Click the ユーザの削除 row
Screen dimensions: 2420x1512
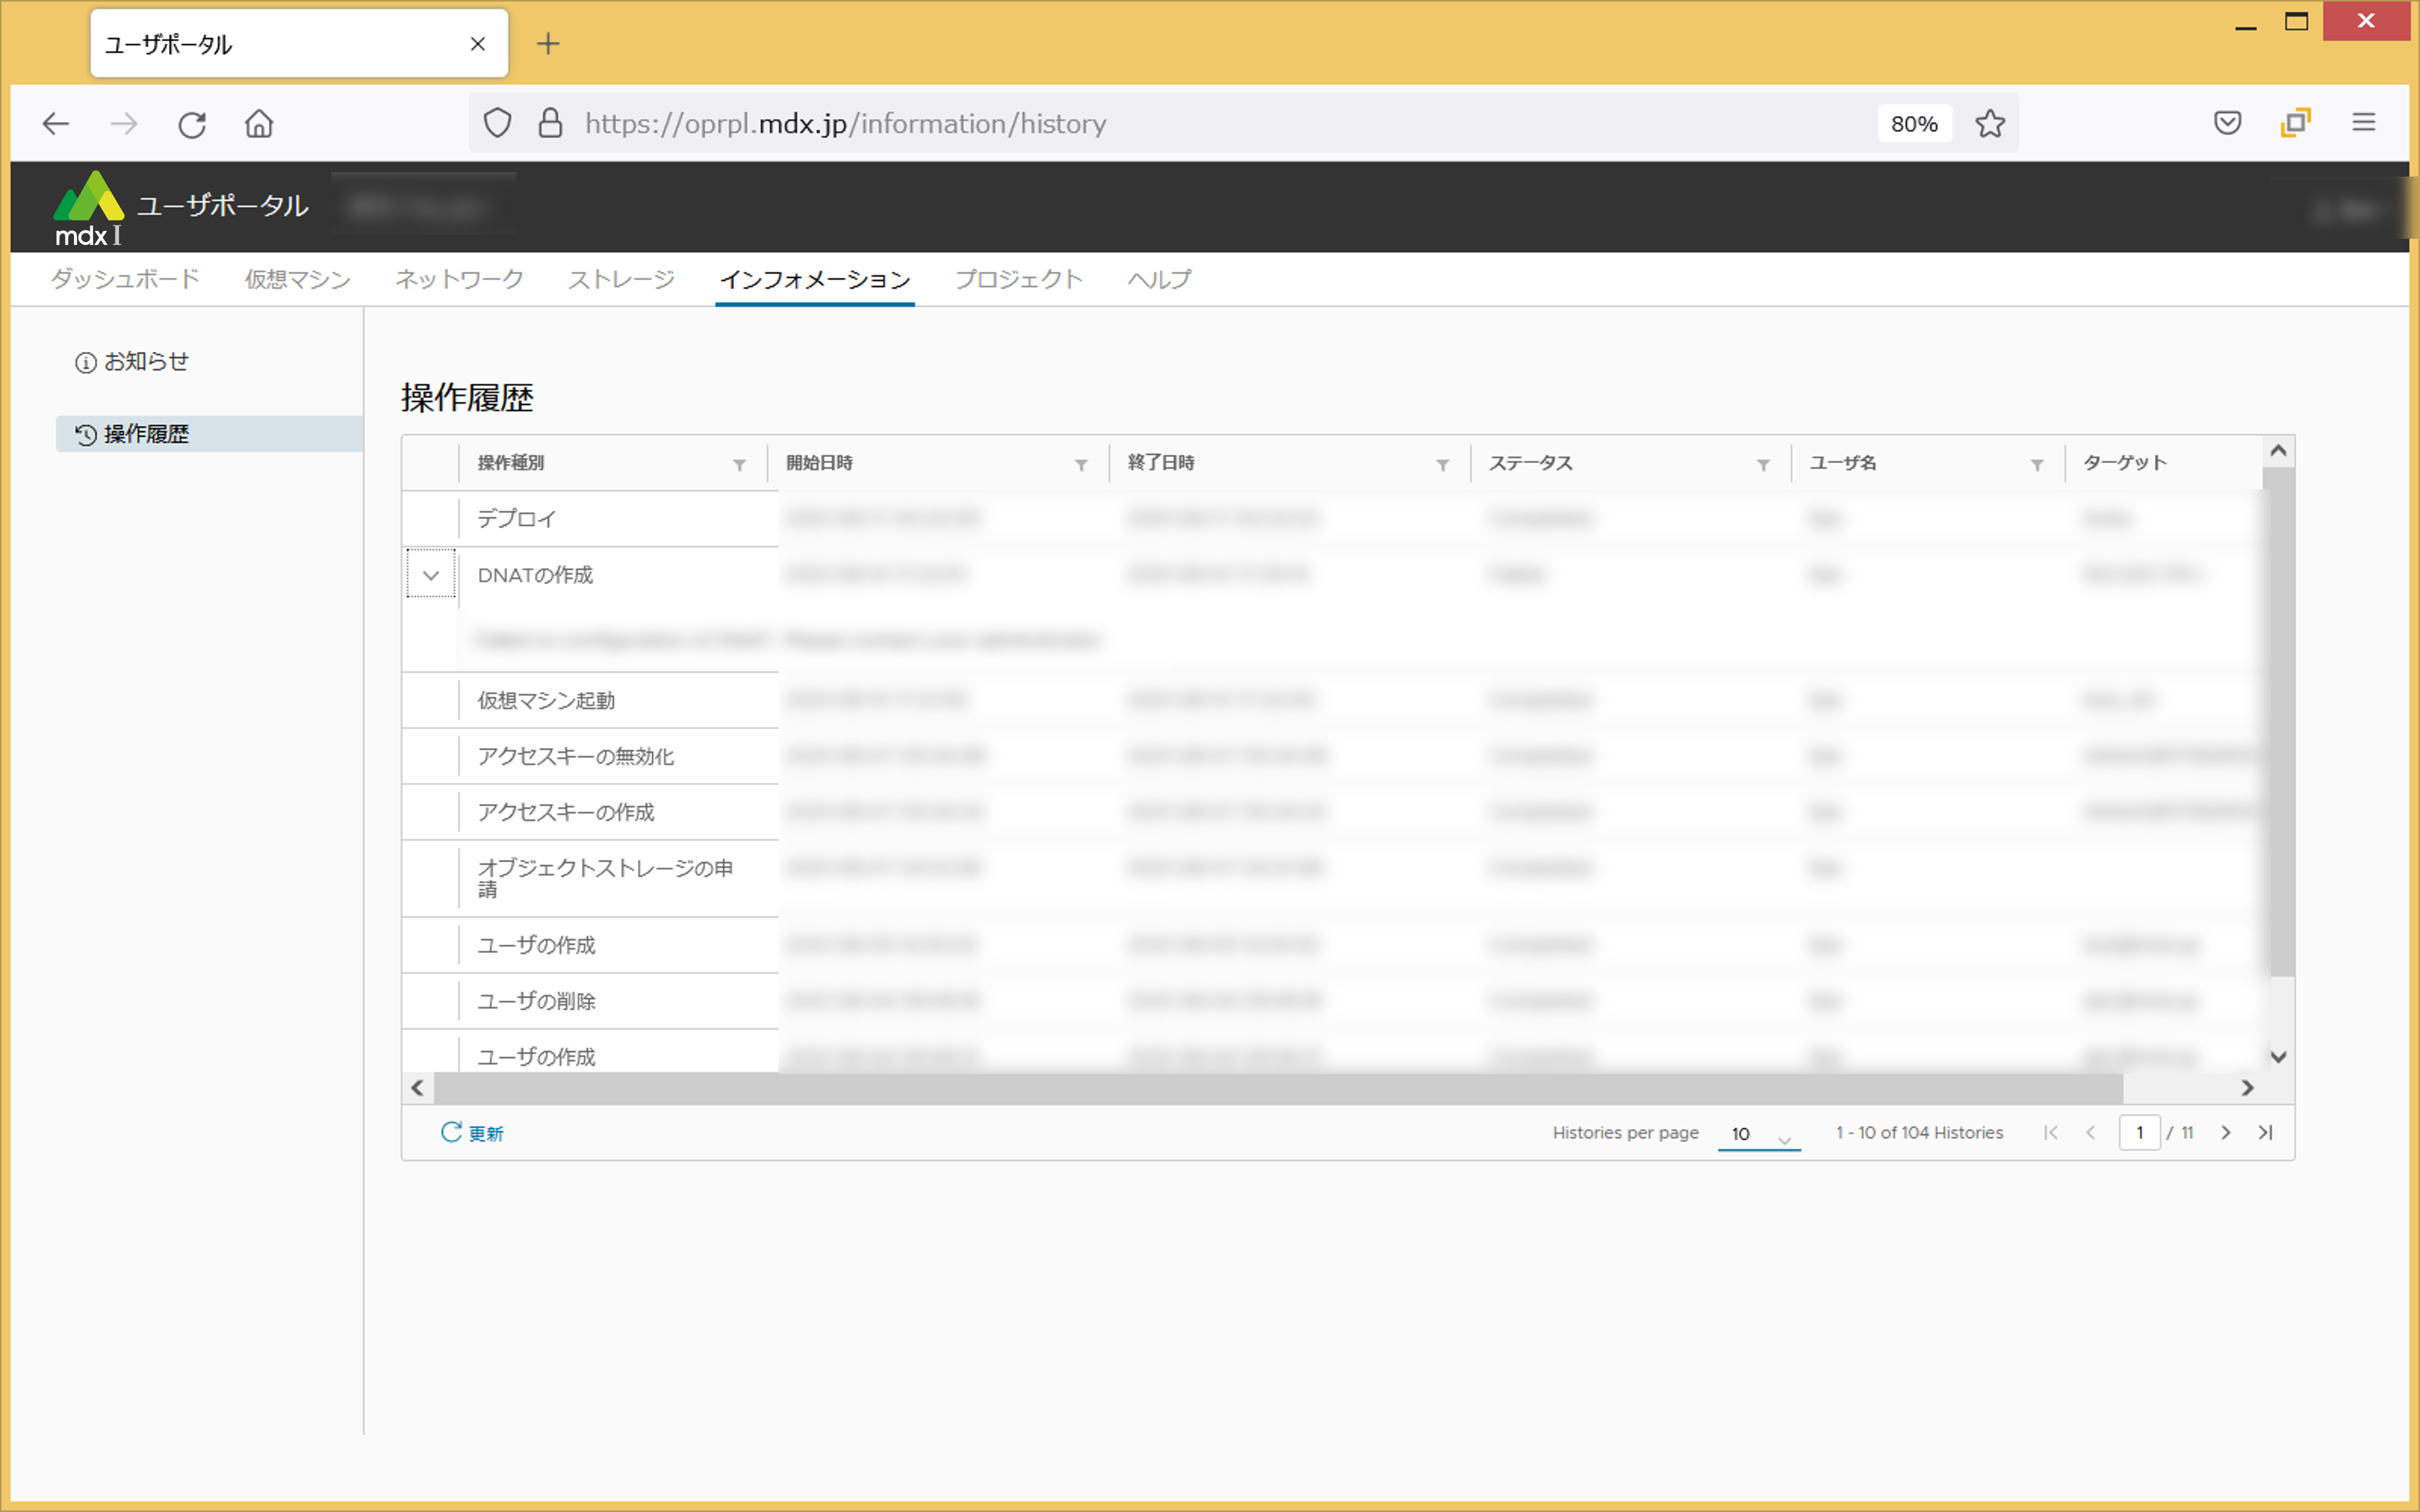(x=1331, y=1001)
